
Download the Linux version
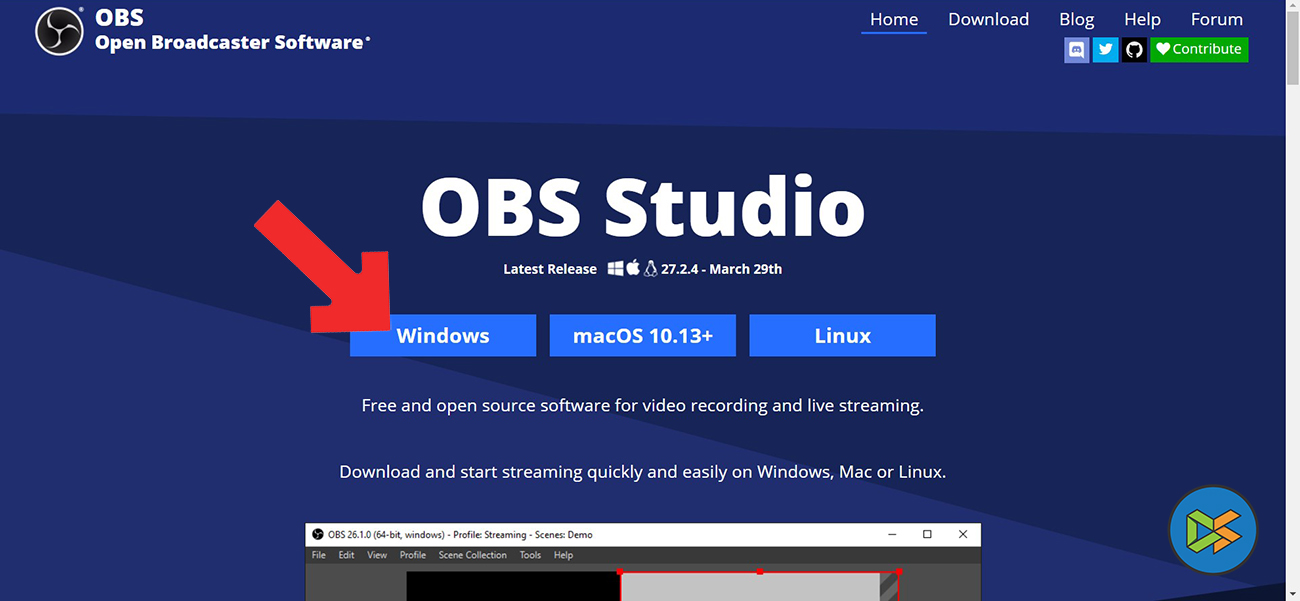click(843, 336)
